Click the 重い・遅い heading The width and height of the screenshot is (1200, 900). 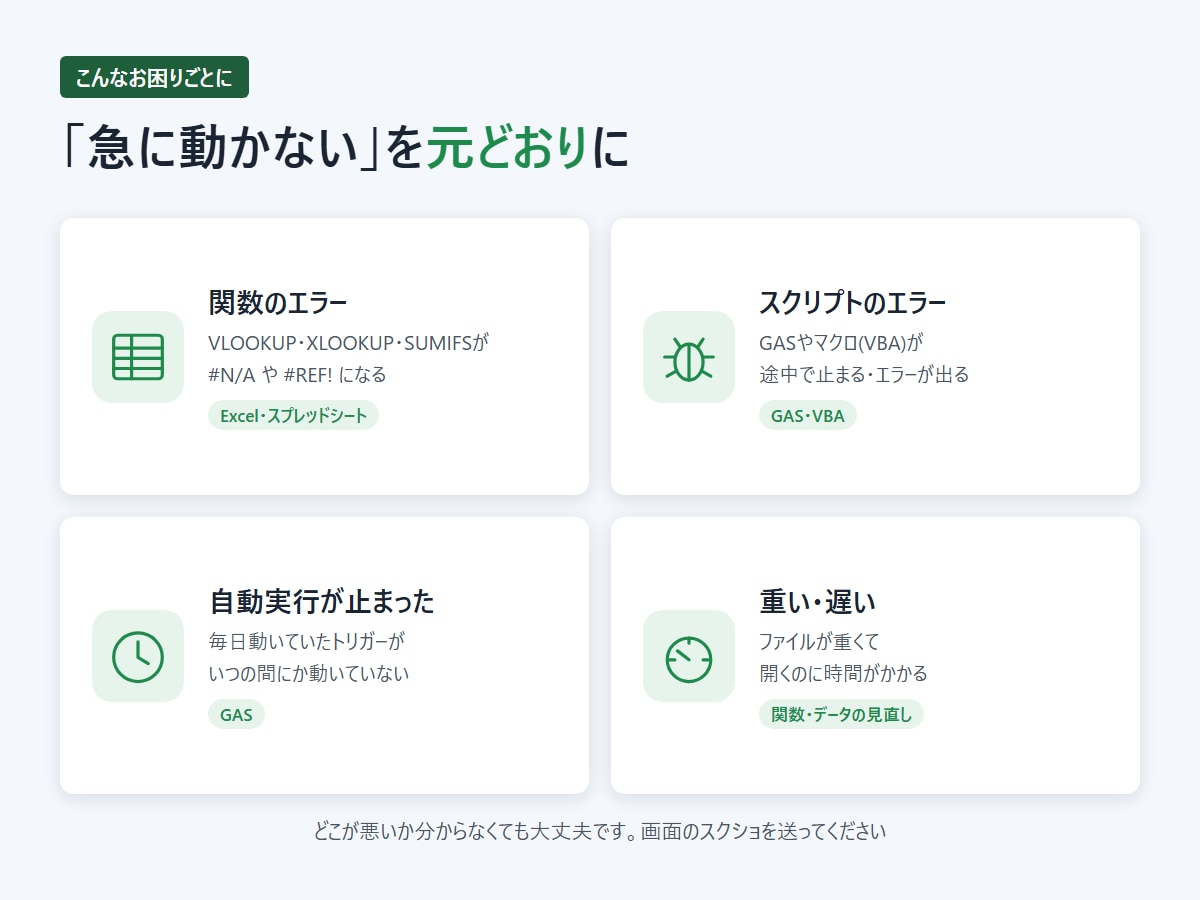[818, 602]
